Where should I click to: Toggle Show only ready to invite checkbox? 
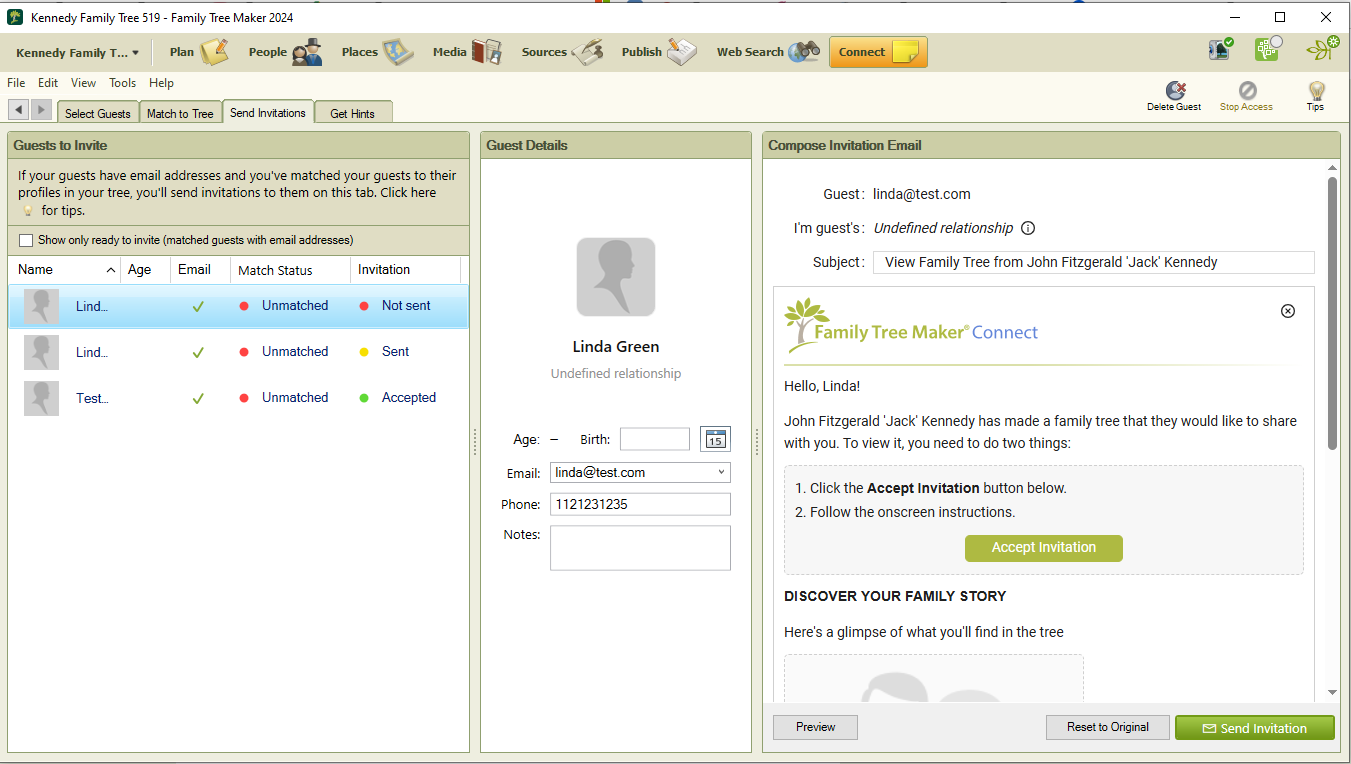(26, 240)
